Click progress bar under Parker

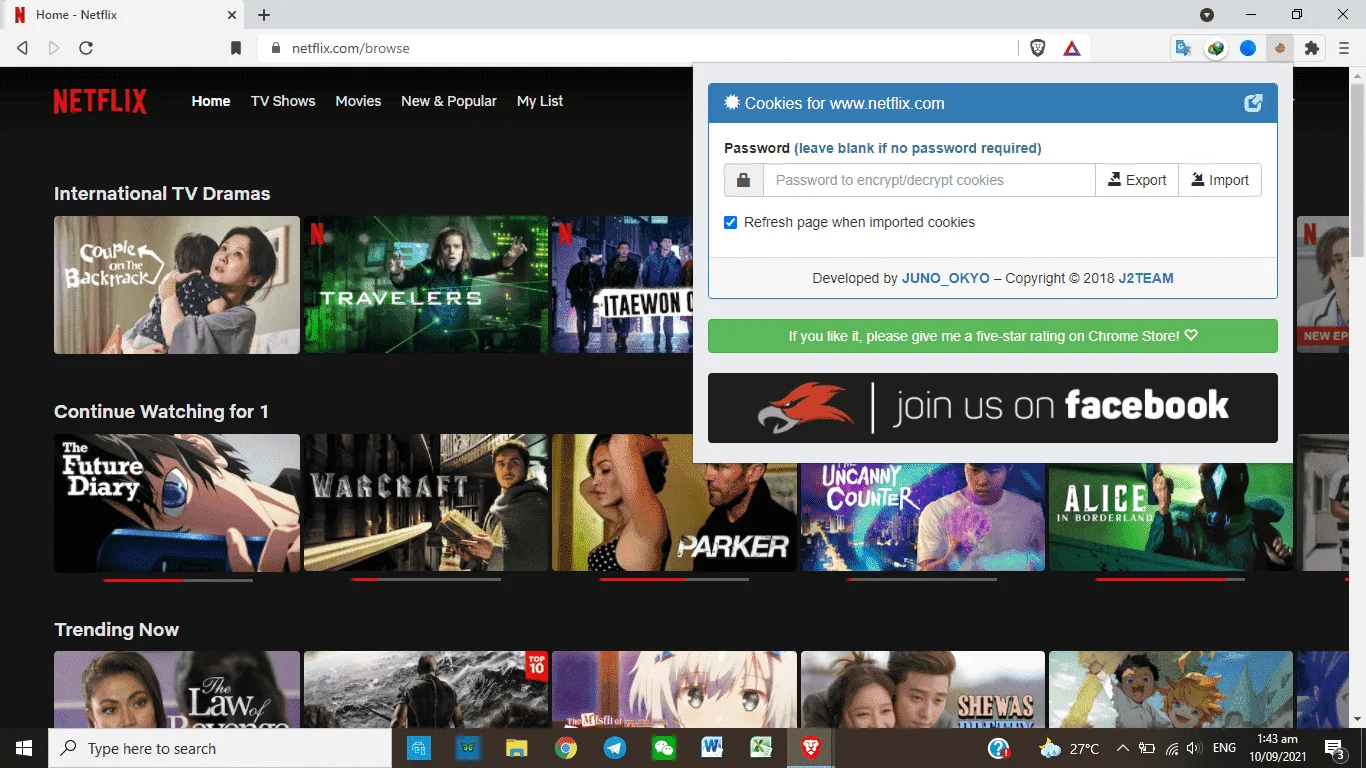[x=675, y=580]
